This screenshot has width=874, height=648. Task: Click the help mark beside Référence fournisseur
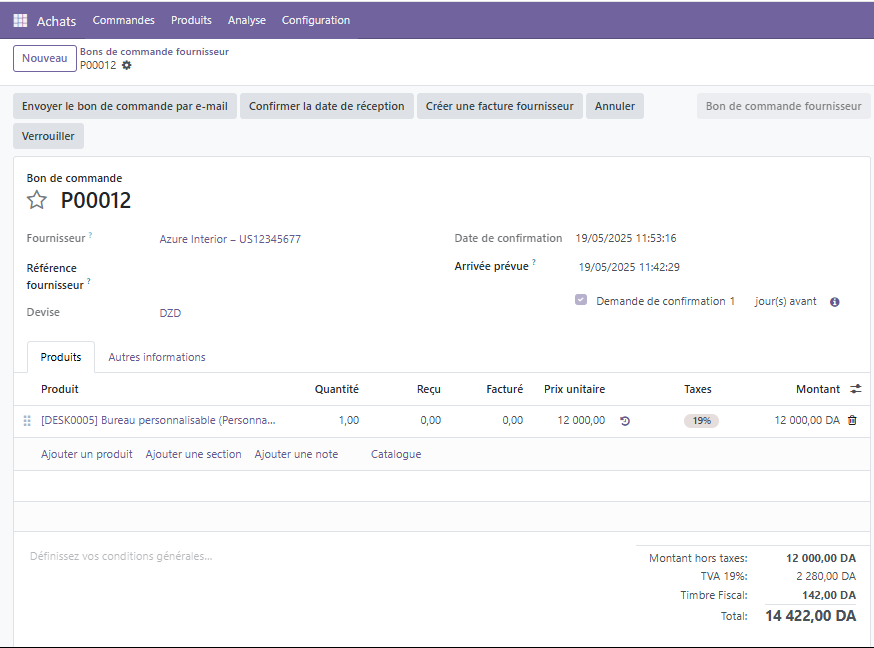click(x=89, y=281)
